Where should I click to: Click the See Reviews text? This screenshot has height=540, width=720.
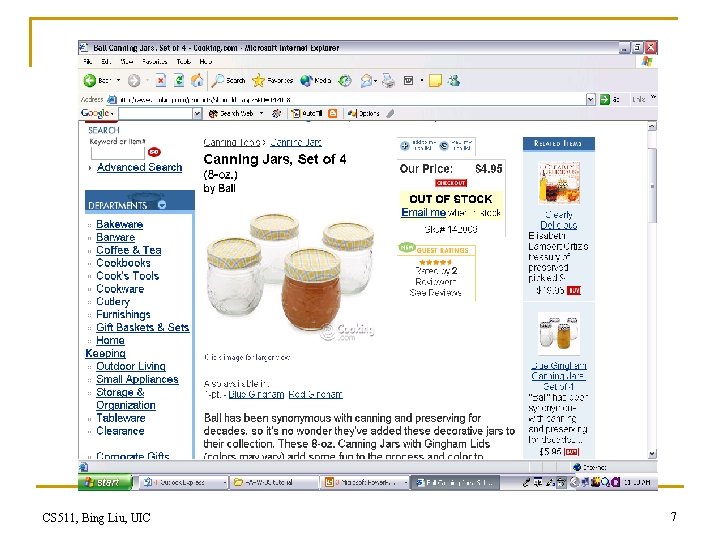coord(435,292)
